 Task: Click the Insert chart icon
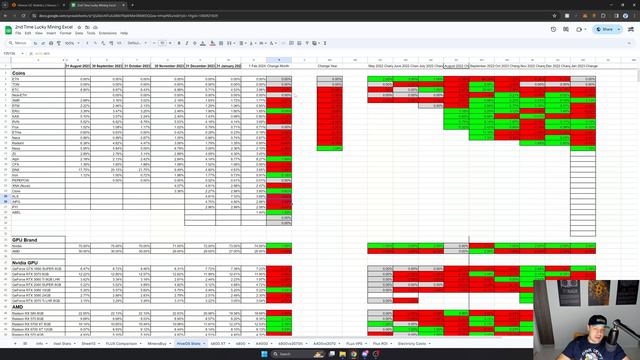pyautogui.click(x=299, y=43)
